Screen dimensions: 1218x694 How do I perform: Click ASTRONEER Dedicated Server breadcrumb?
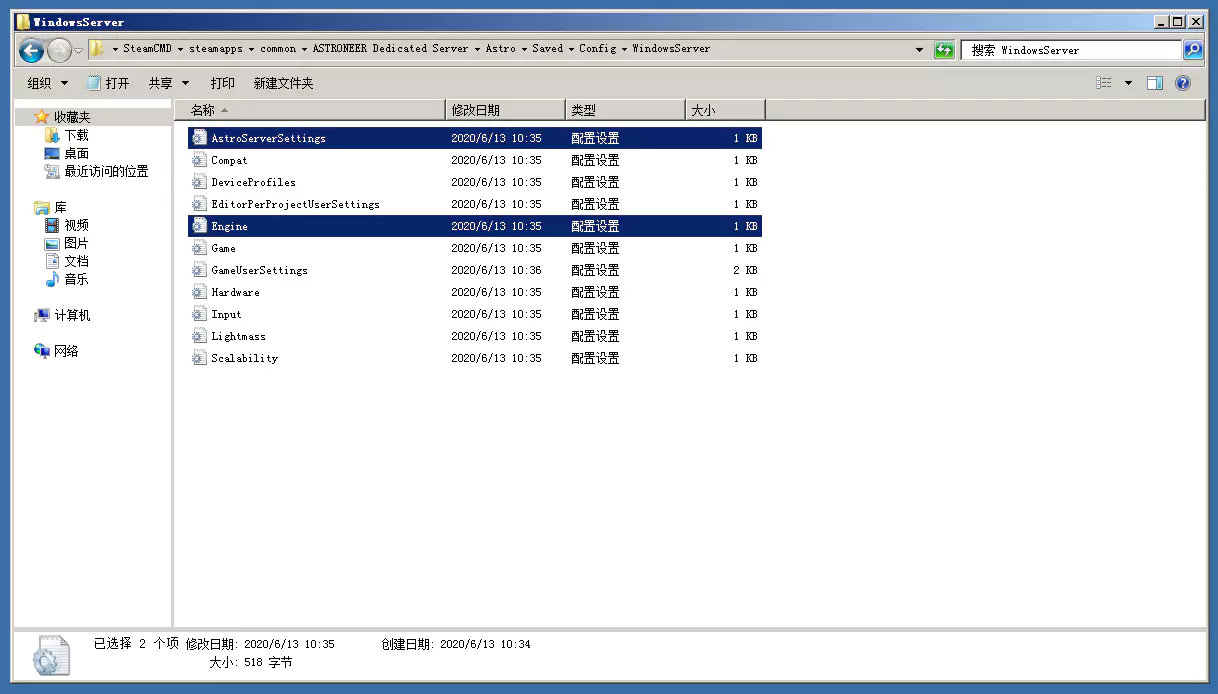point(390,49)
